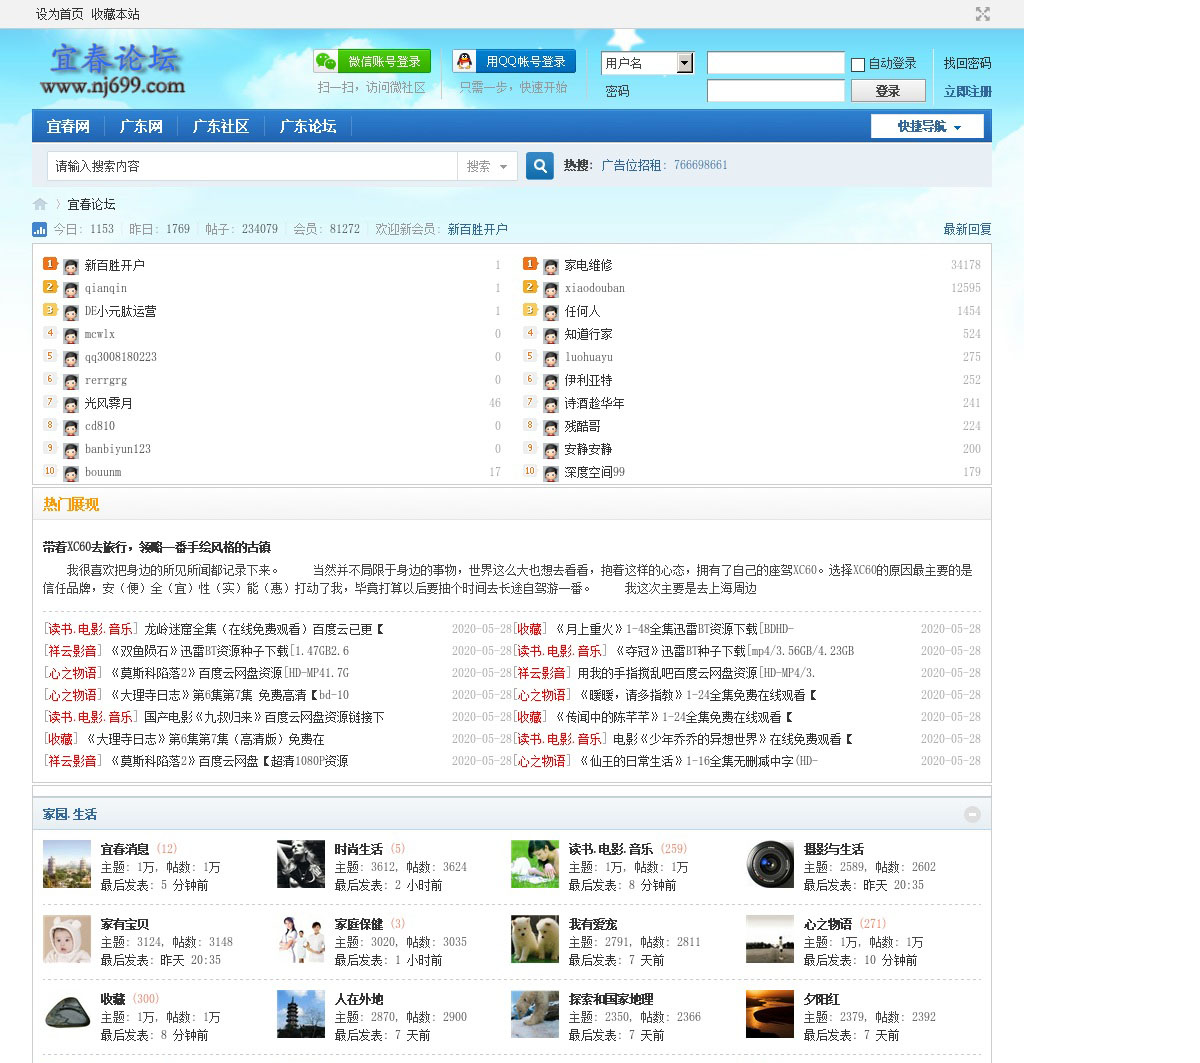Screen dimensions: 1200x1063
Task: Click the QQ account login penguin button
Action: coord(514,61)
